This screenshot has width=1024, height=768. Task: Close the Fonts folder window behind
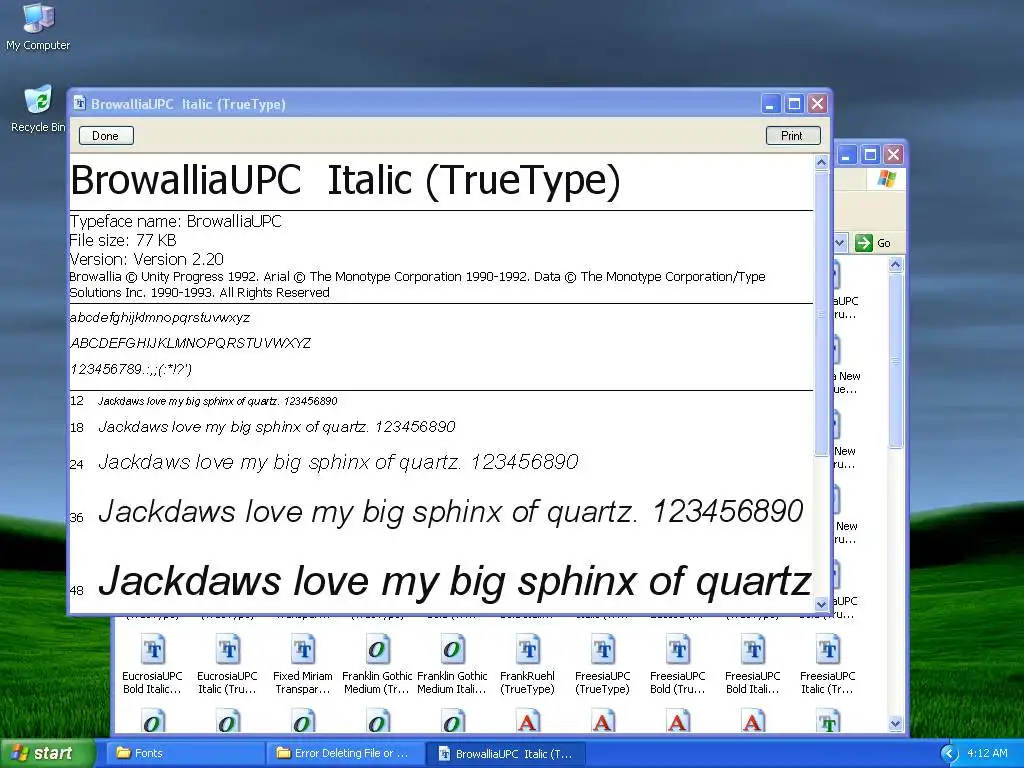893,155
